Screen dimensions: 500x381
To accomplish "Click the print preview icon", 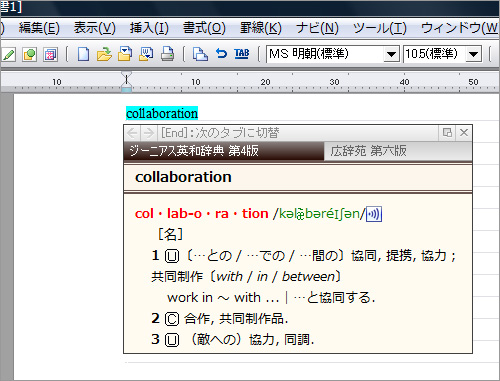I will [200, 54].
